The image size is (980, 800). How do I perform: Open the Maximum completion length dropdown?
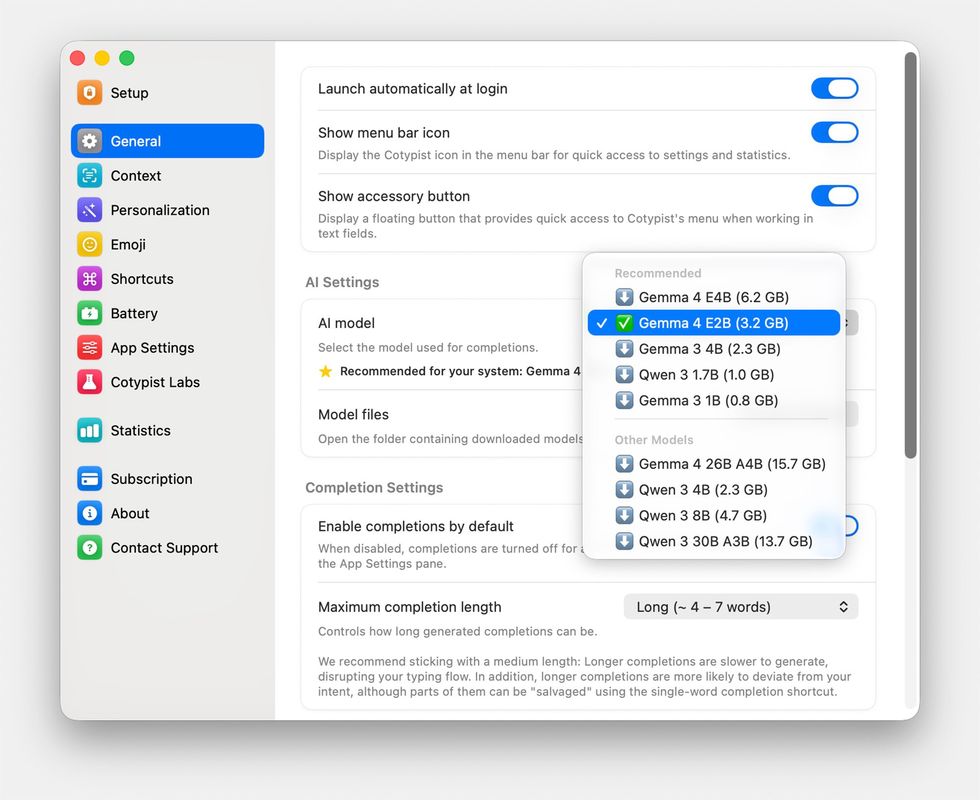[741, 607]
